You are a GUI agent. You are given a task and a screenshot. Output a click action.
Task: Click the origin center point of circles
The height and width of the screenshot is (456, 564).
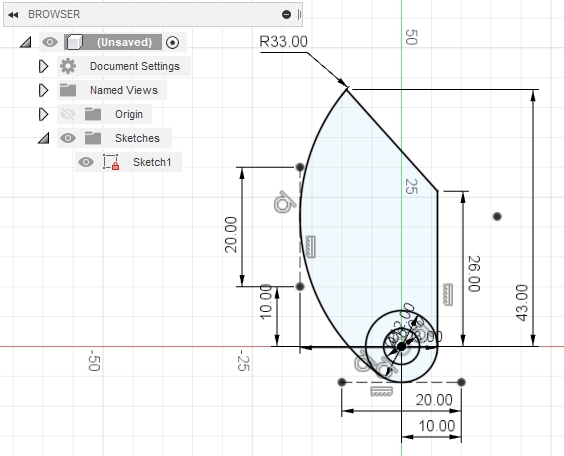pos(401,347)
